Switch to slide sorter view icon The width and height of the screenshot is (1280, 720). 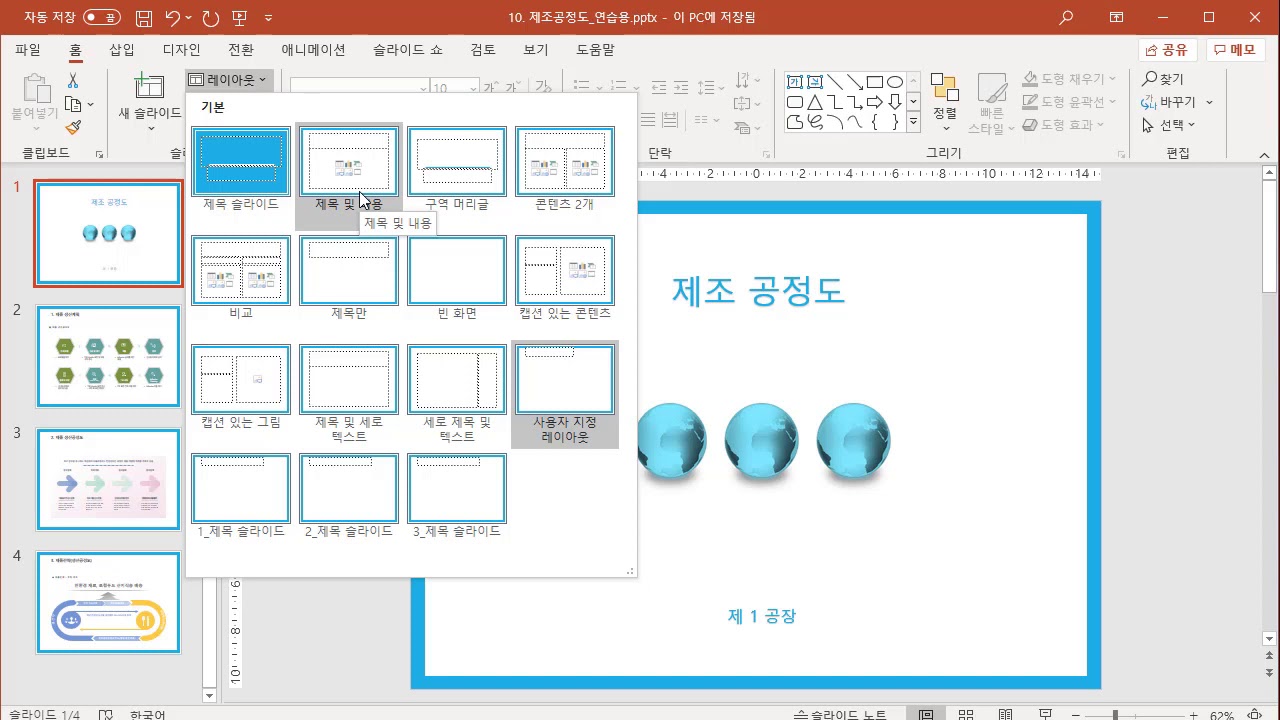coord(966,714)
